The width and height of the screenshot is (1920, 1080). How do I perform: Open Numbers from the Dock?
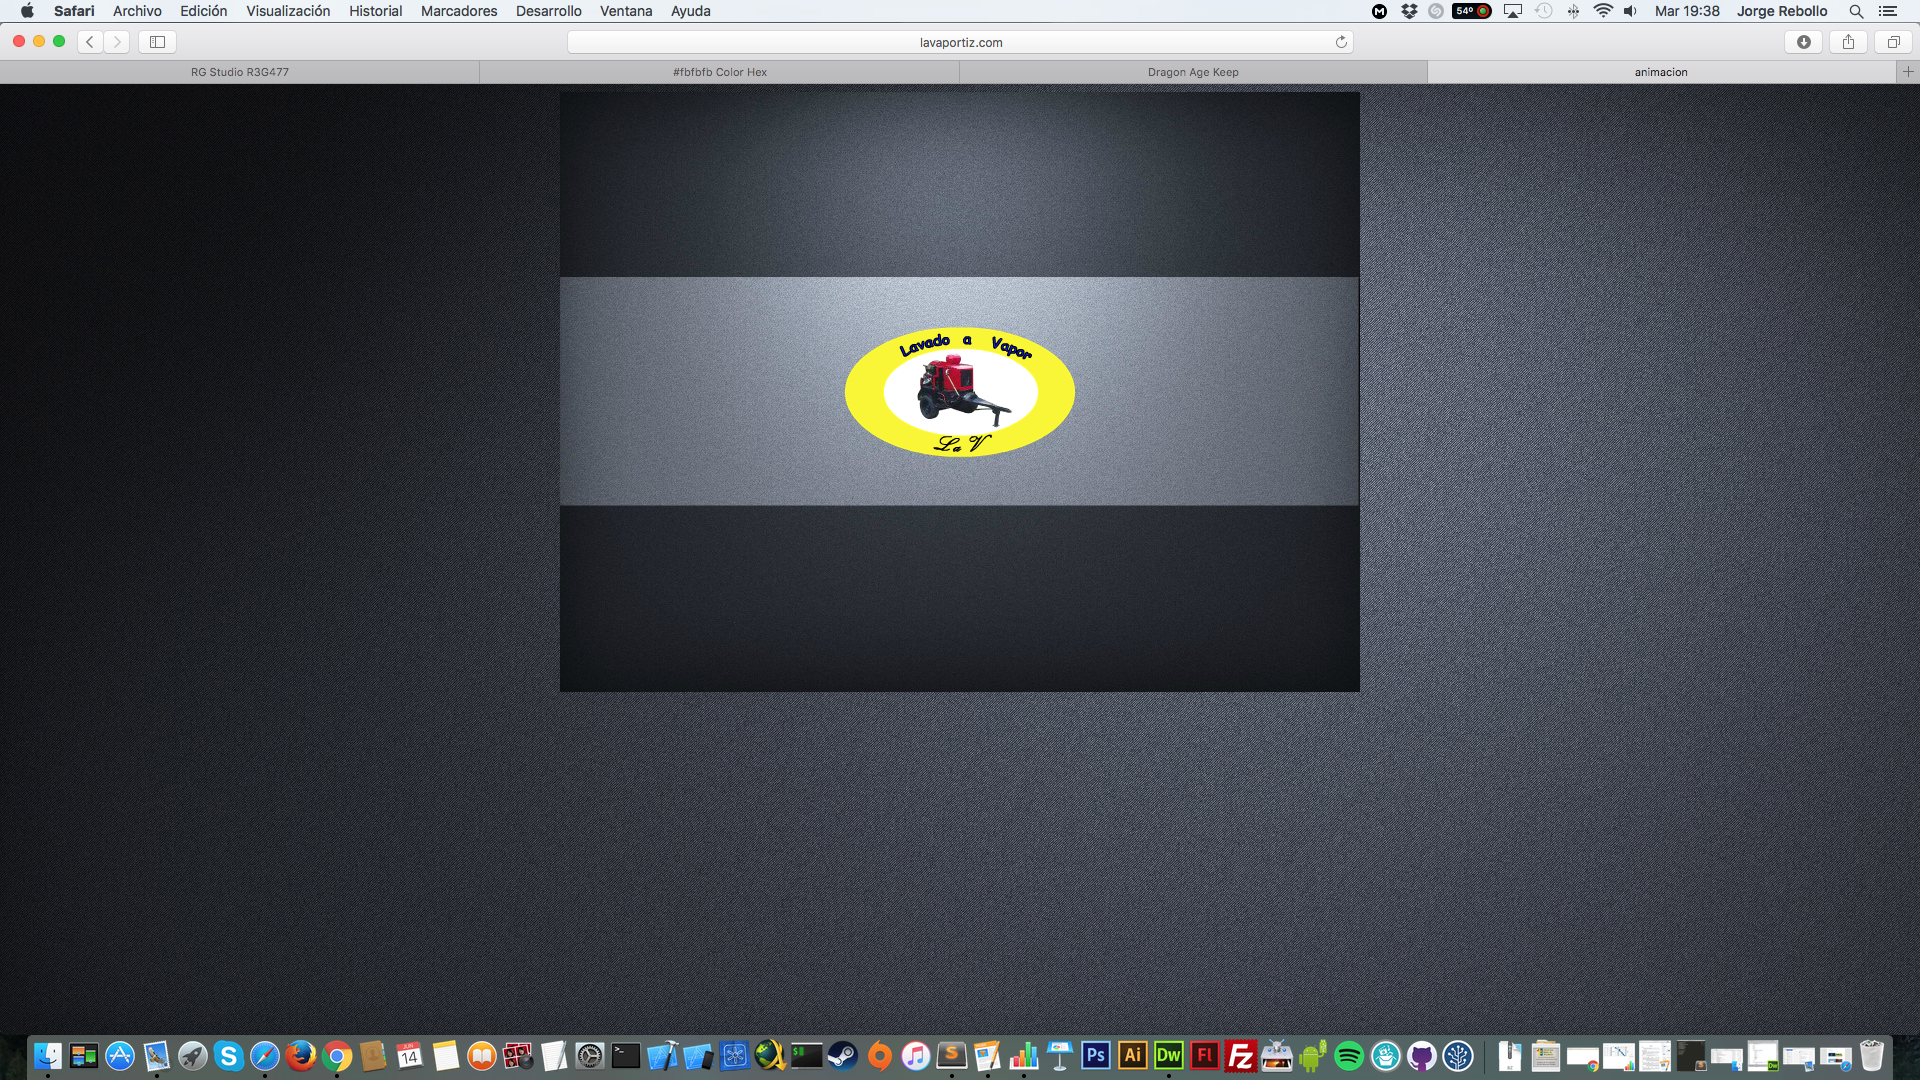pyautogui.click(x=1024, y=1055)
